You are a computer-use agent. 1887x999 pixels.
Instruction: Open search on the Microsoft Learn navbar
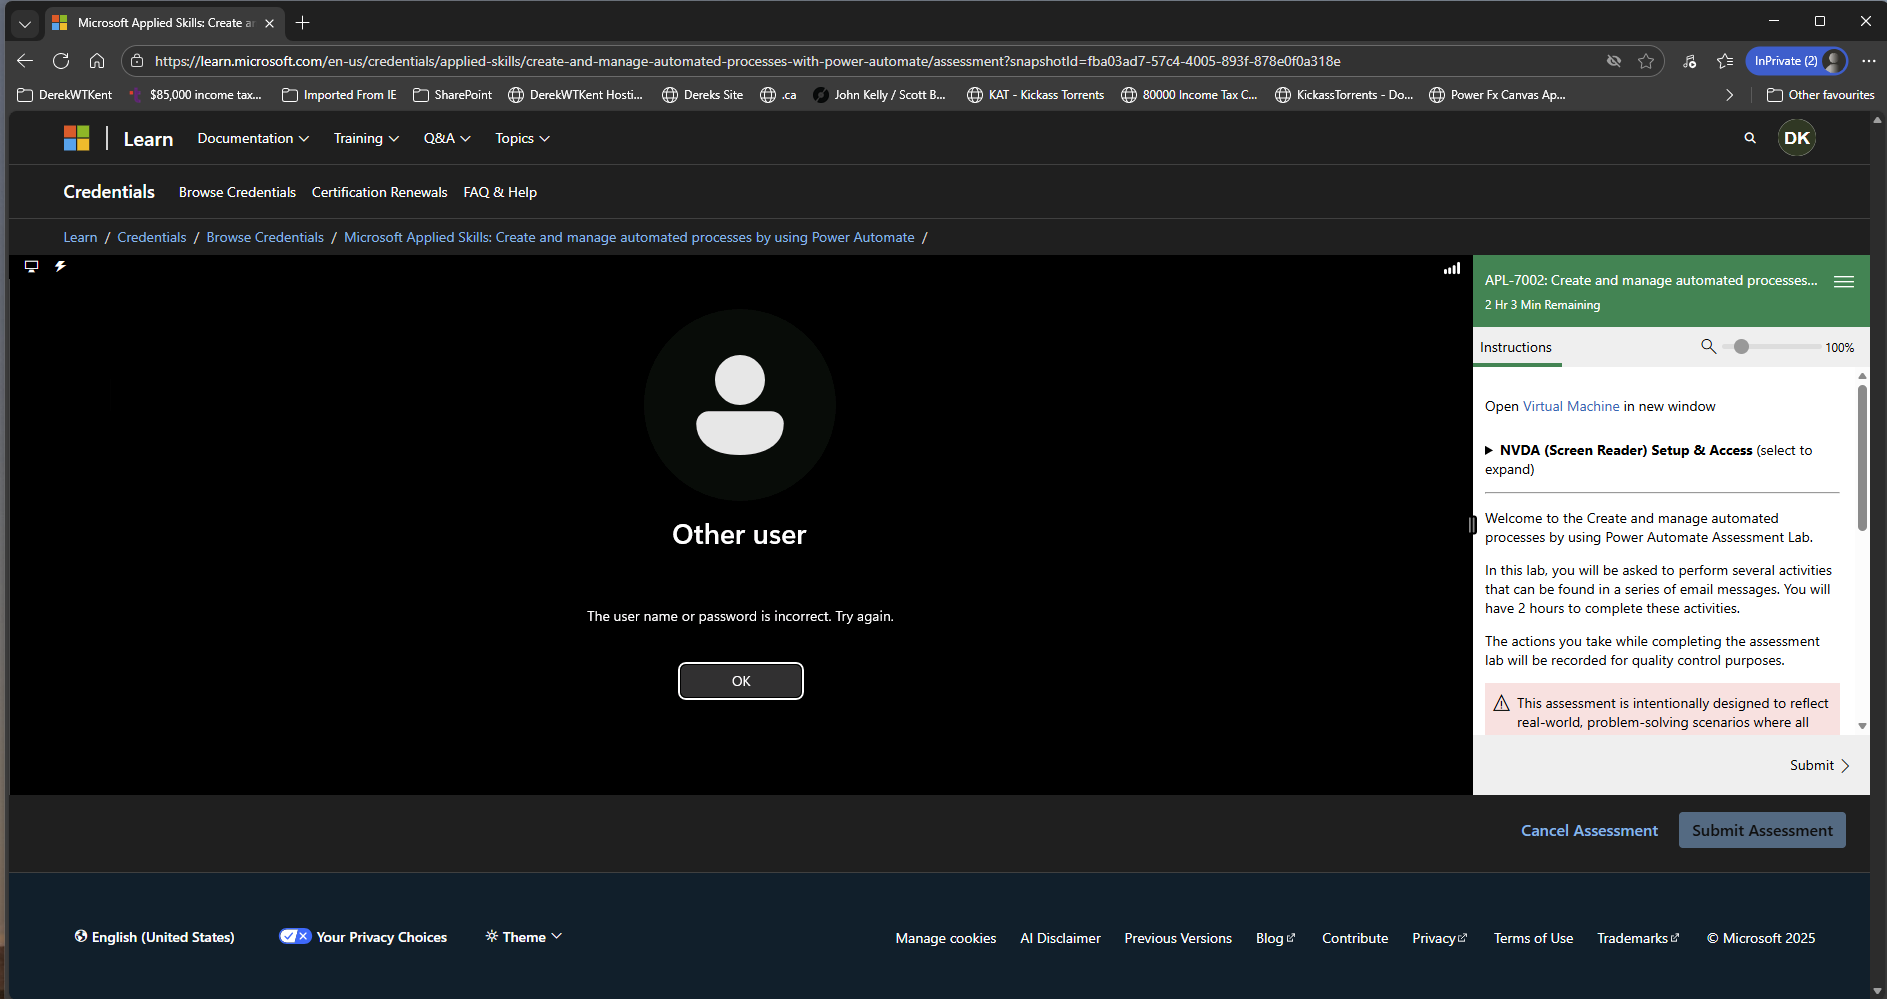pyautogui.click(x=1749, y=138)
